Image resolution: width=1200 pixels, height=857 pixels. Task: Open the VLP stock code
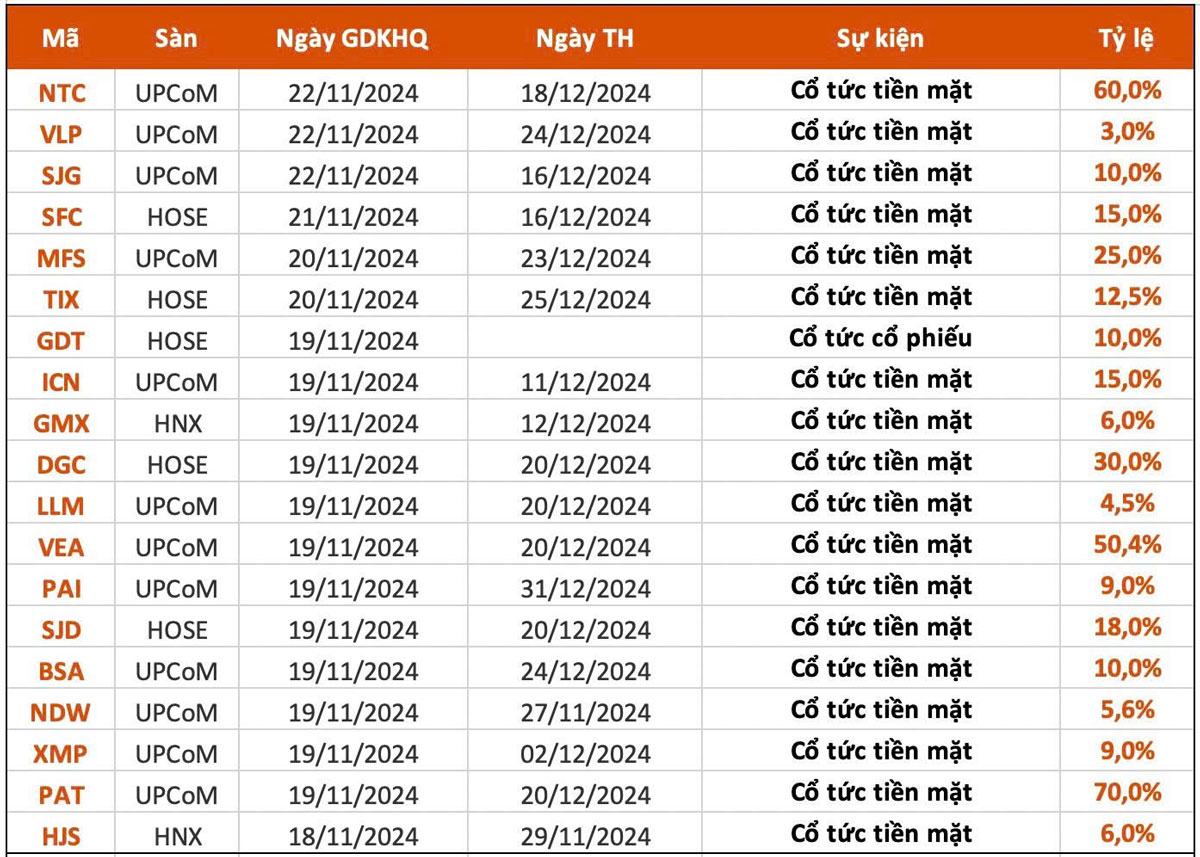62,134
